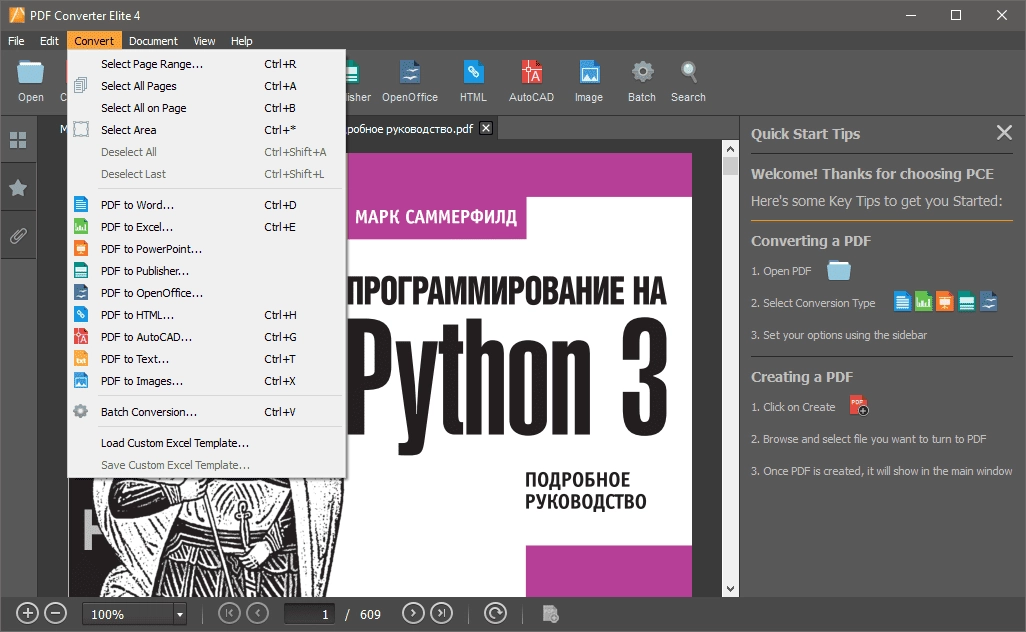Choose Load Custom Excel Template

206,443
